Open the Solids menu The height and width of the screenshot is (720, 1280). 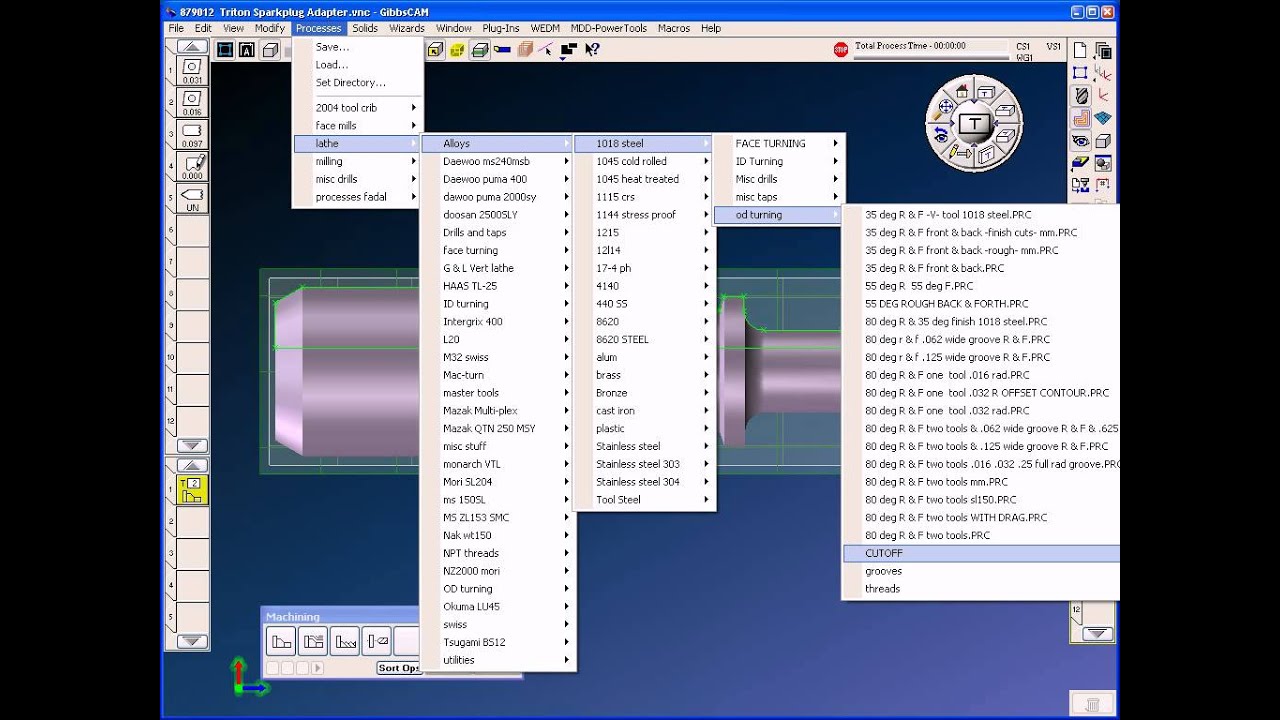(x=365, y=28)
